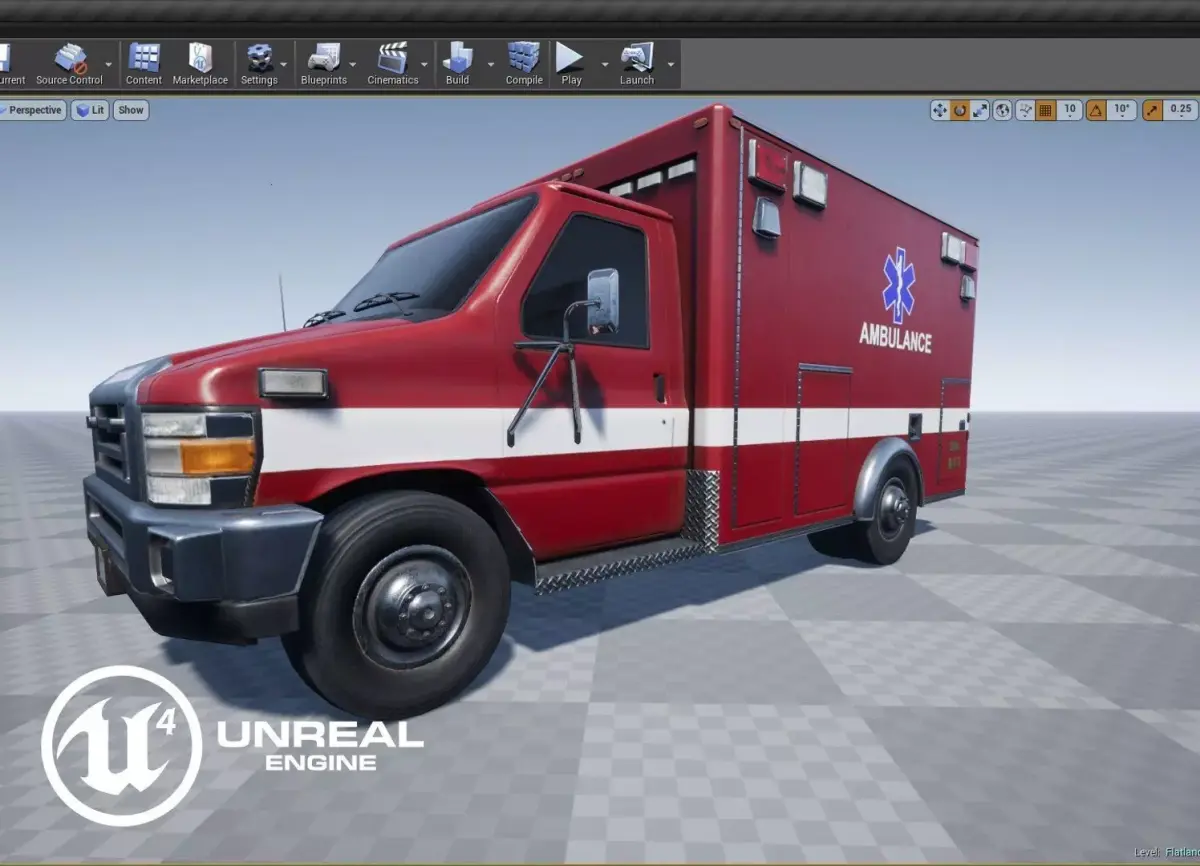The width and height of the screenshot is (1200, 866).
Task: Toggle rotation snapping
Action: coord(1097,110)
